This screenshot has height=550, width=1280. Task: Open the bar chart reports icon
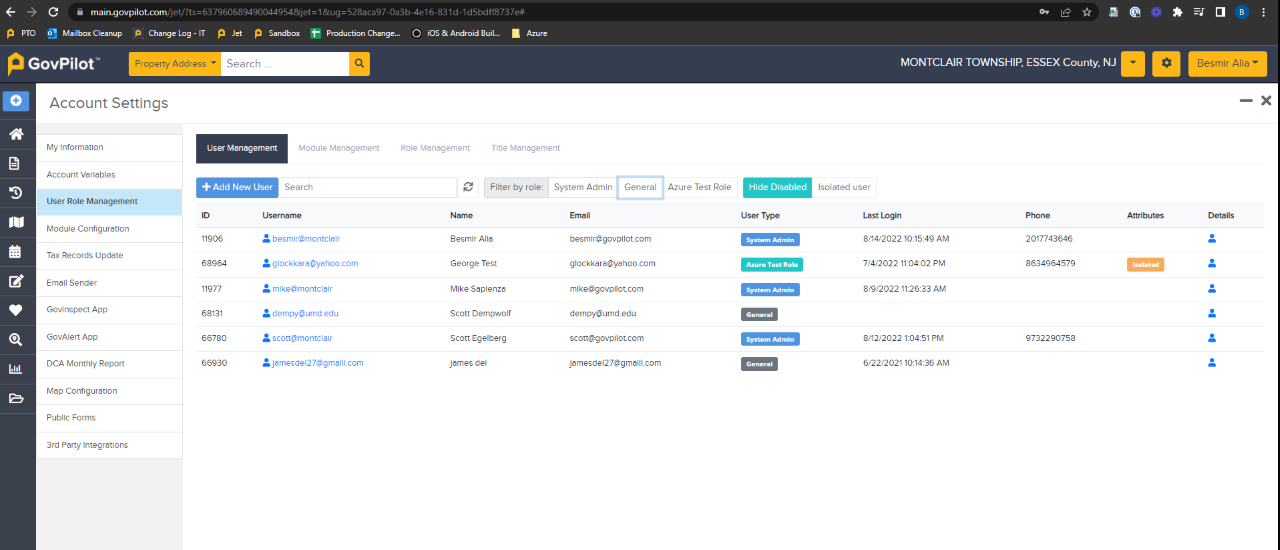point(16,369)
